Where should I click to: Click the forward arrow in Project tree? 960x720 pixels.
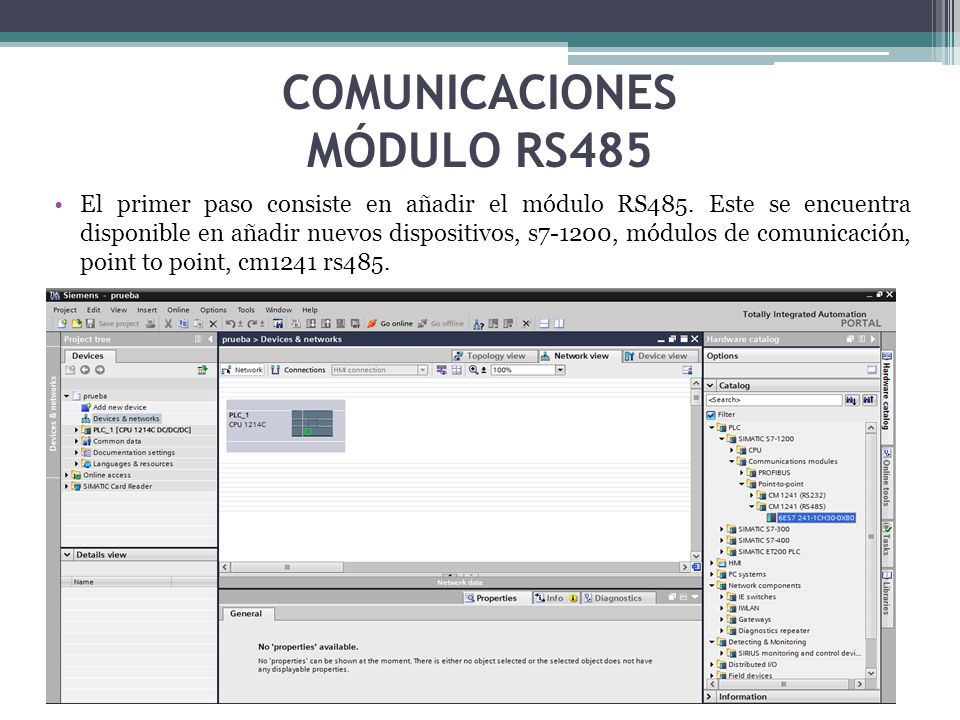[100, 370]
